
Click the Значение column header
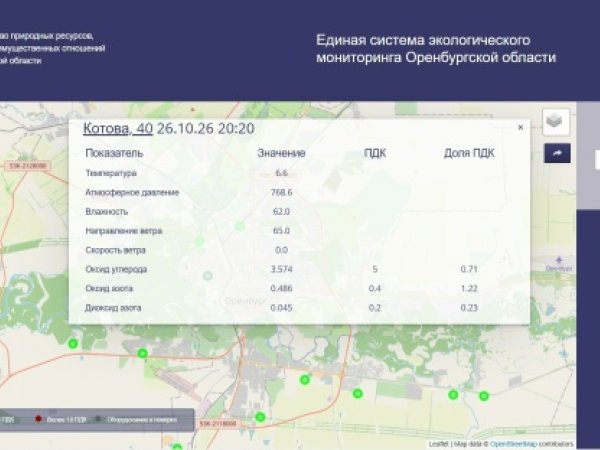point(281,153)
